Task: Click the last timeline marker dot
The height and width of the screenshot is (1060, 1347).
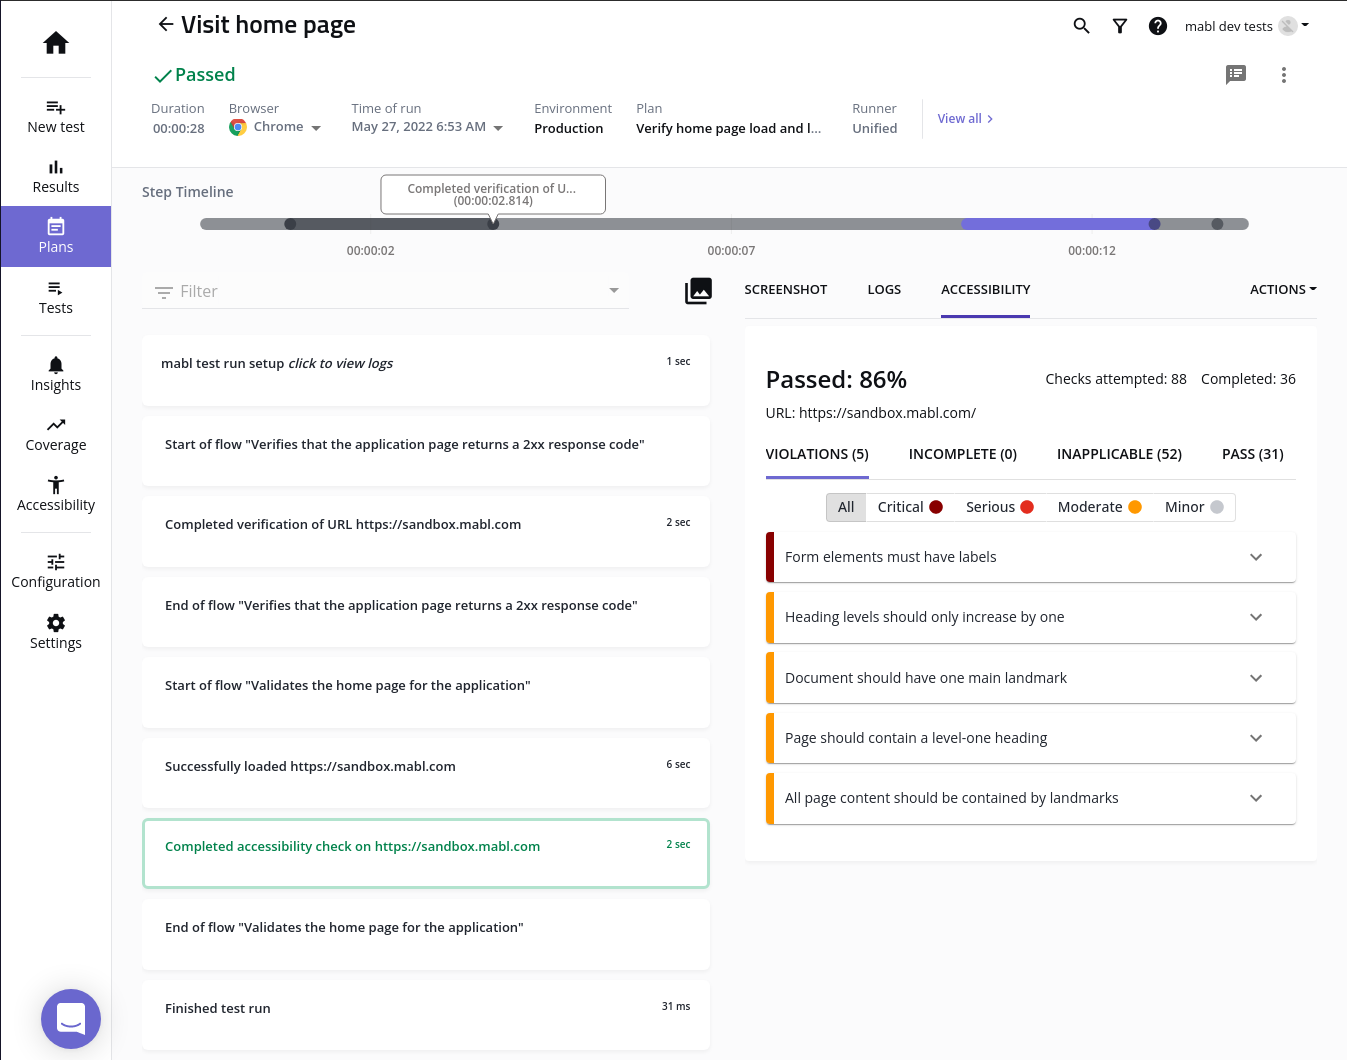Action: (1217, 224)
